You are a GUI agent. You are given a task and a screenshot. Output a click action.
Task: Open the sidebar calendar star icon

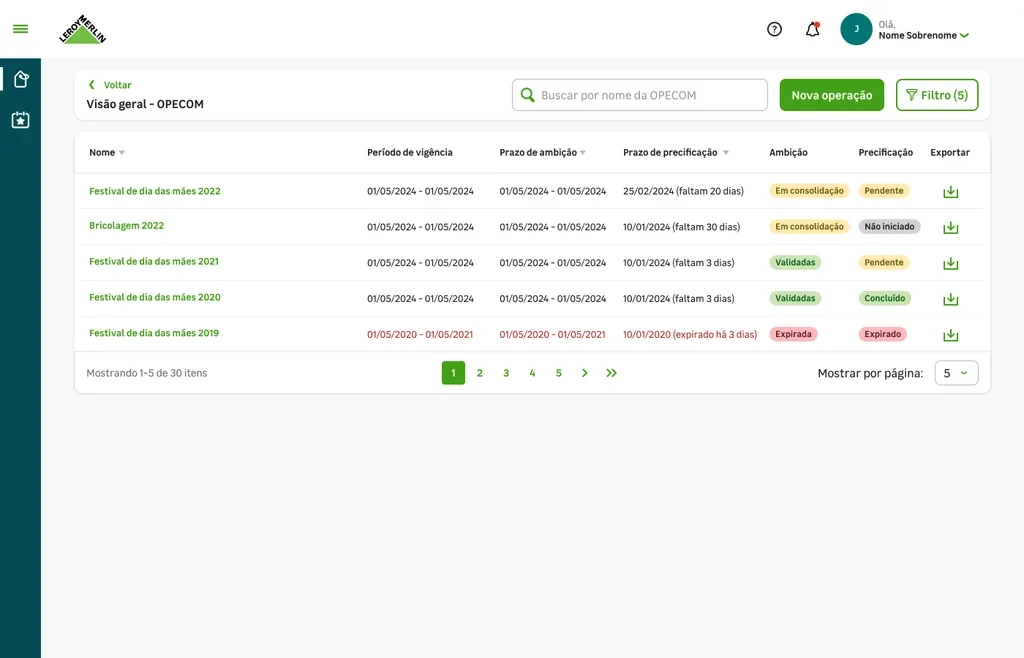point(20,120)
